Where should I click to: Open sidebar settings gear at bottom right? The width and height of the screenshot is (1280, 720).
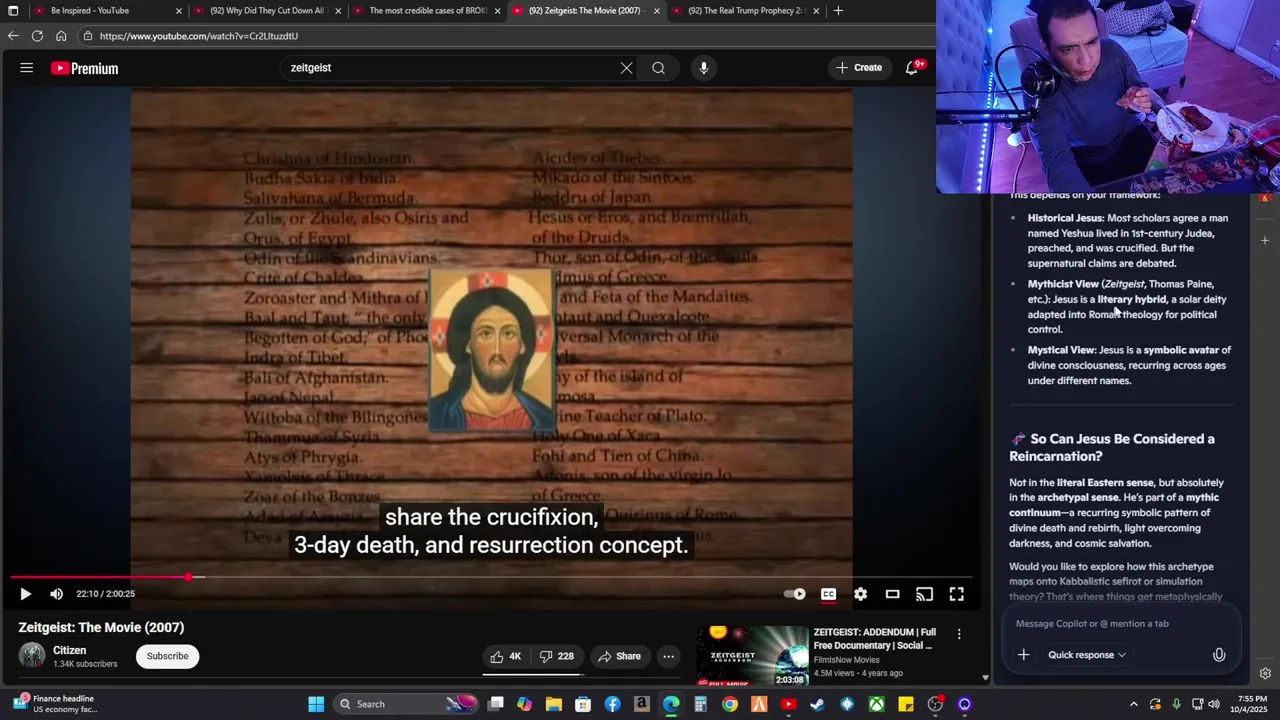(x=1265, y=673)
